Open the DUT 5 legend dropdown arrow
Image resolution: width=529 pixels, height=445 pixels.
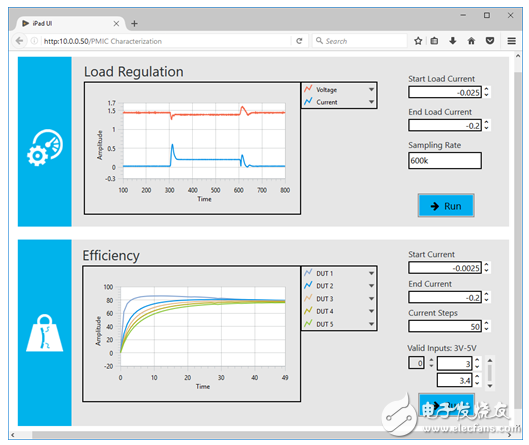pyautogui.click(x=371, y=324)
